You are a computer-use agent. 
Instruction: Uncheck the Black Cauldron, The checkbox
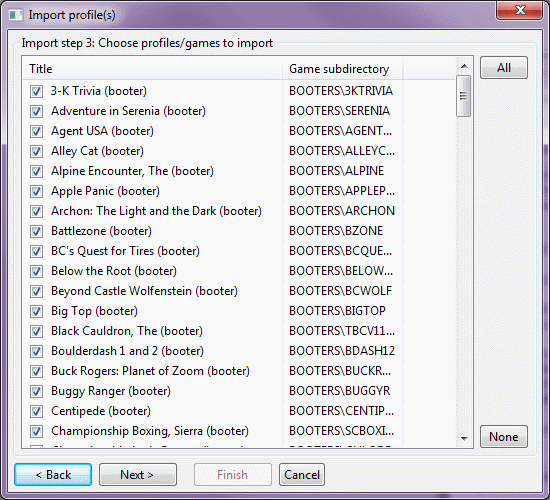(x=36, y=331)
